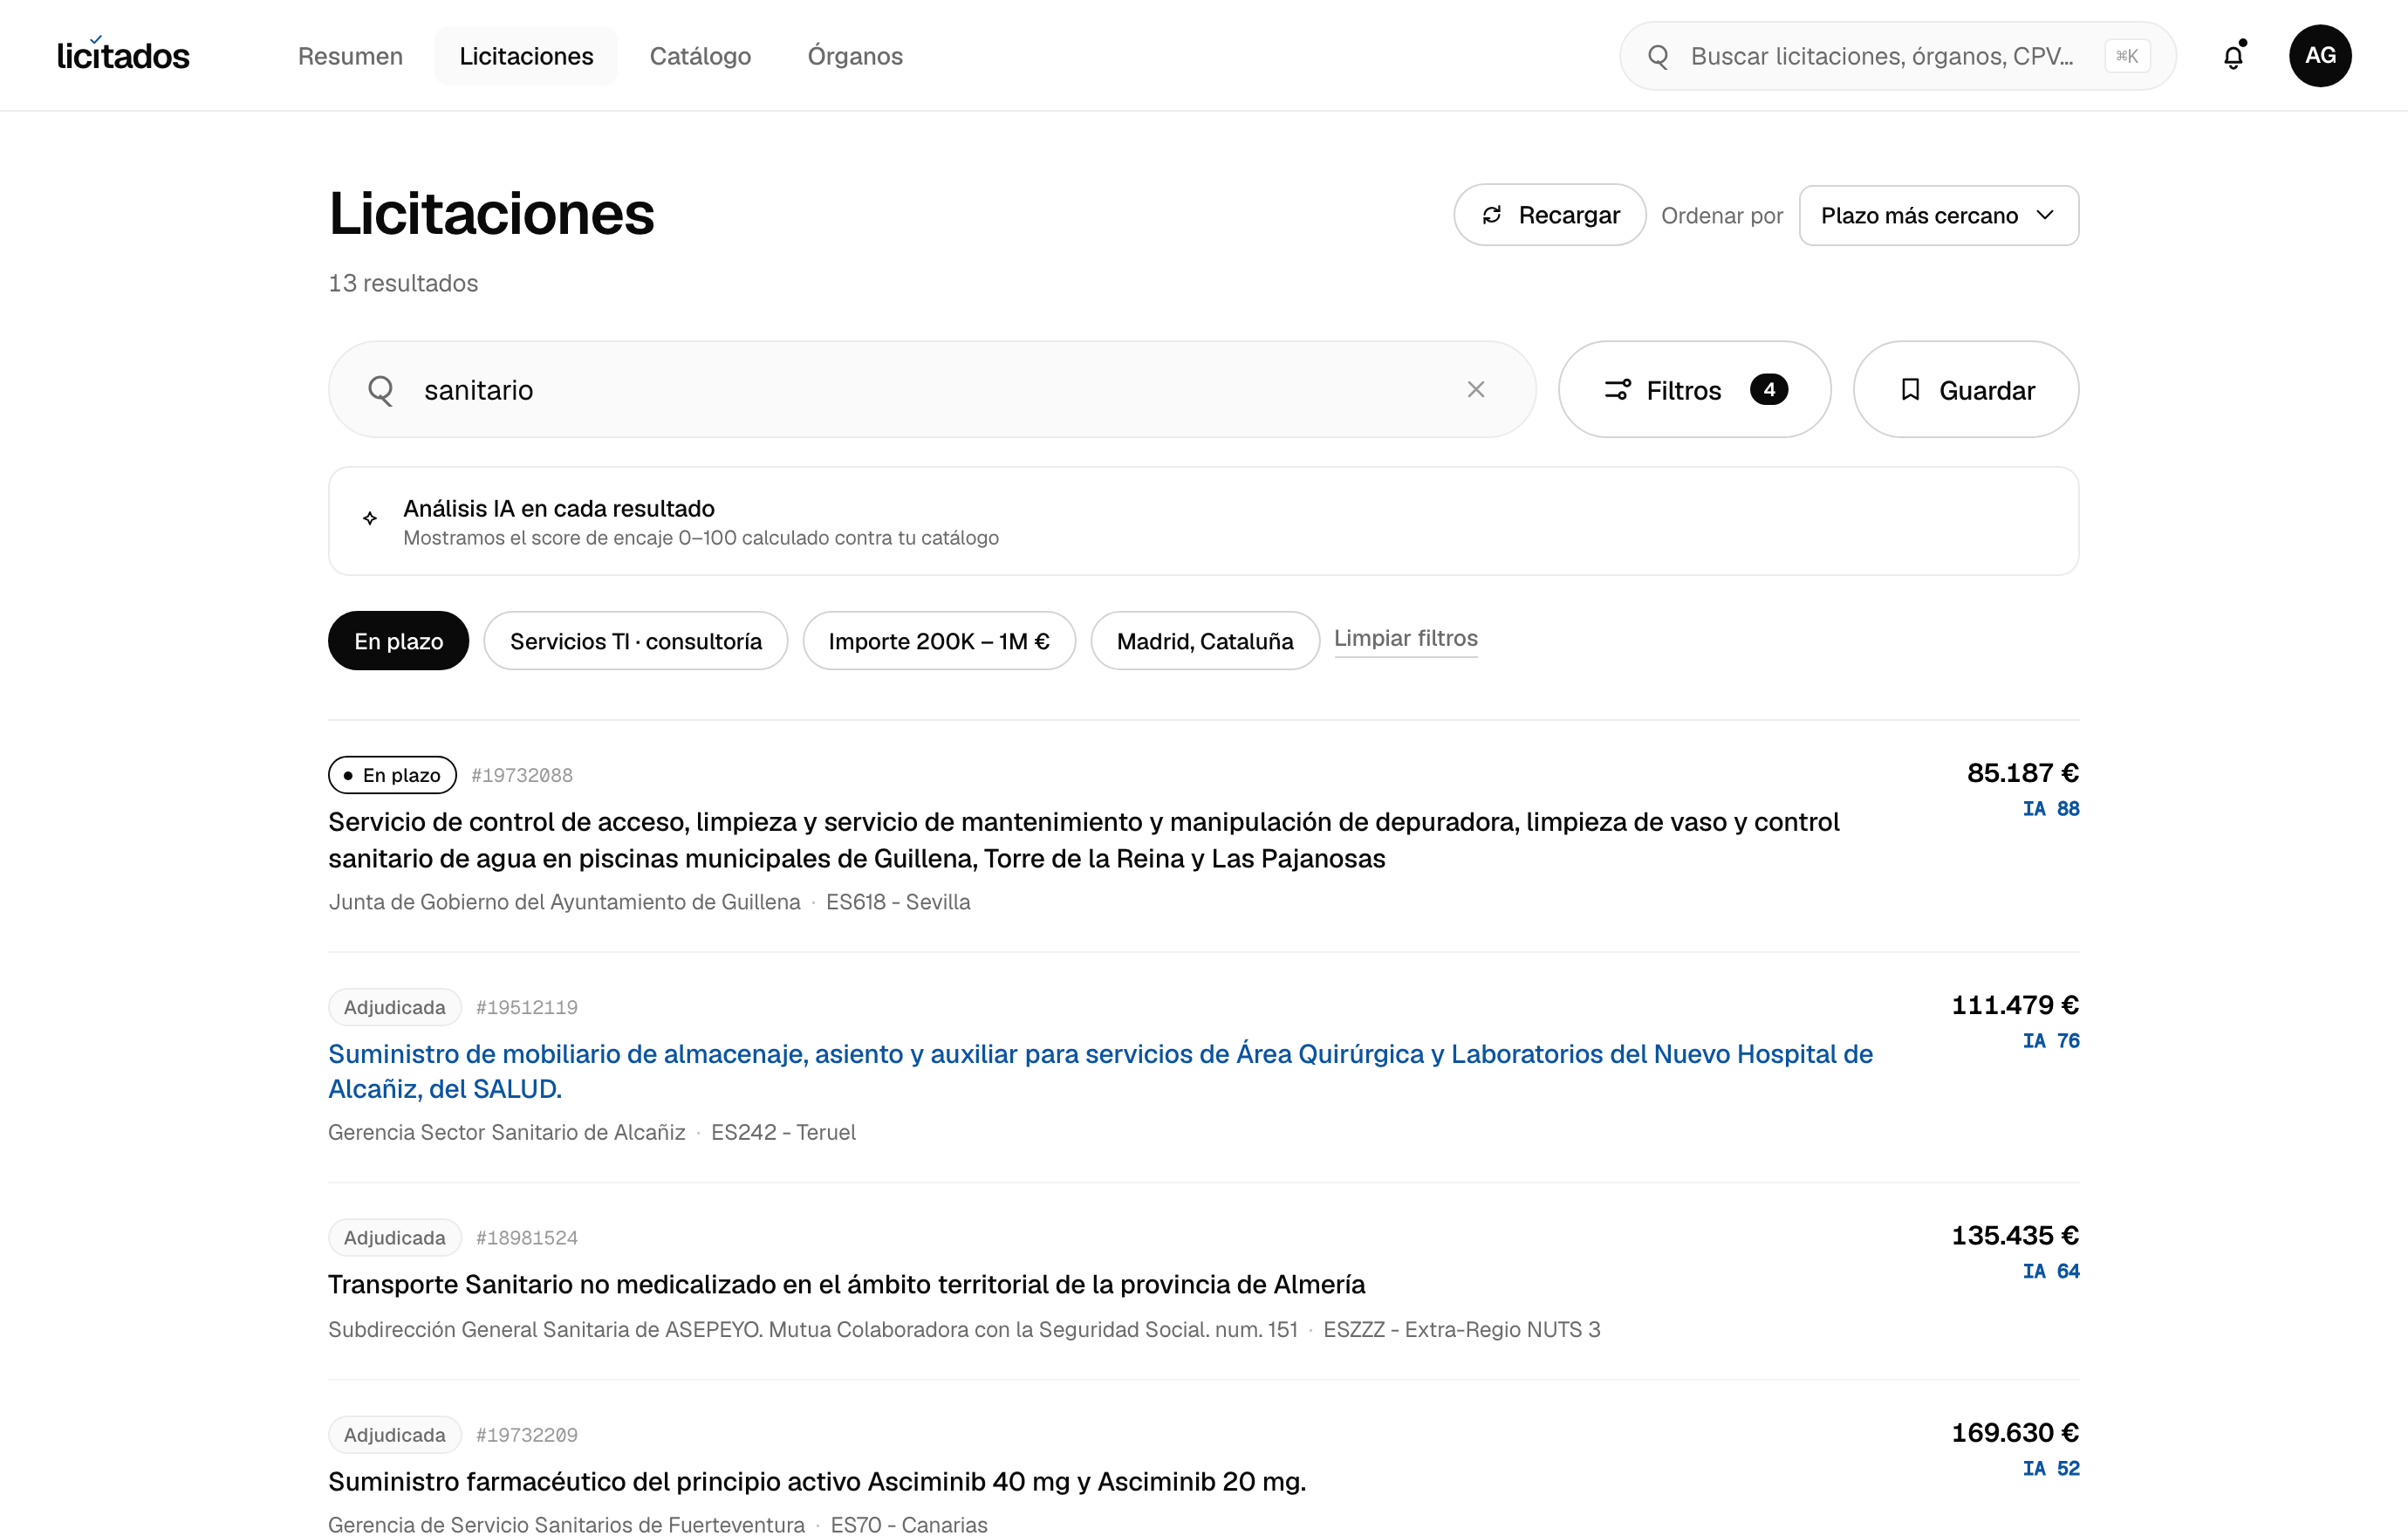Reload results with Recargar button
Image resolution: width=2408 pixels, height=1536 pixels.
[x=1549, y=215]
